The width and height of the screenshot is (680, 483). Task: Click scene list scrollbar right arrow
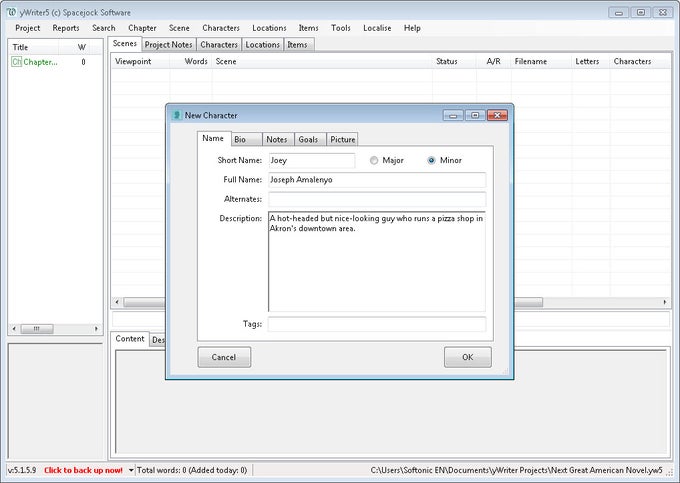coord(665,302)
